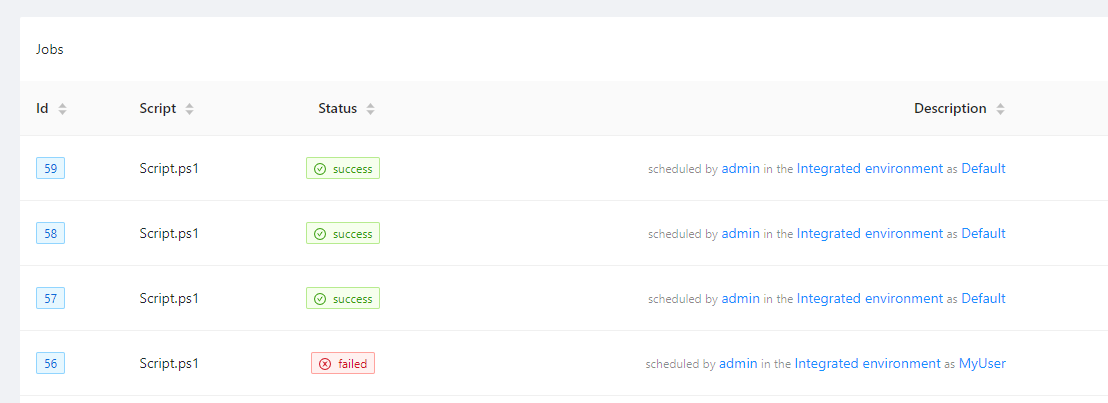Open job Id 58 badge
This screenshot has width=1108, height=403.
pos(50,234)
